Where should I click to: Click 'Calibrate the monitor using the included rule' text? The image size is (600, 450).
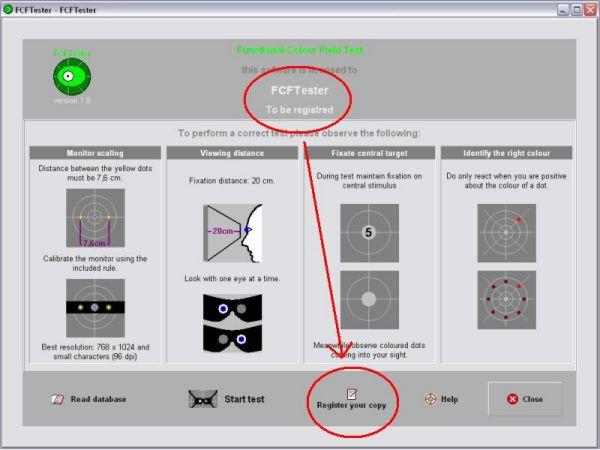click(95, 263)
